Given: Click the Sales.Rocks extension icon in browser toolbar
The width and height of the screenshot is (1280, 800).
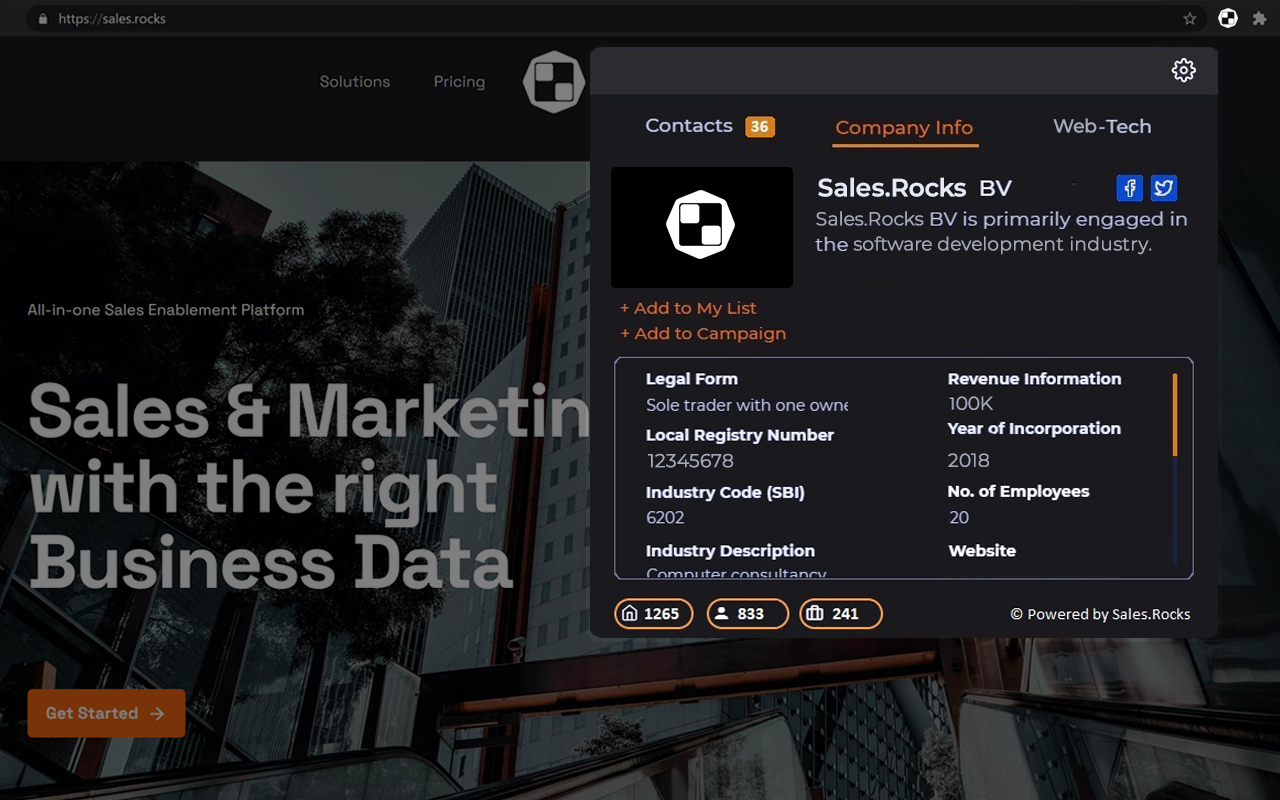Looking at the screenshot, I should 1227,18.
